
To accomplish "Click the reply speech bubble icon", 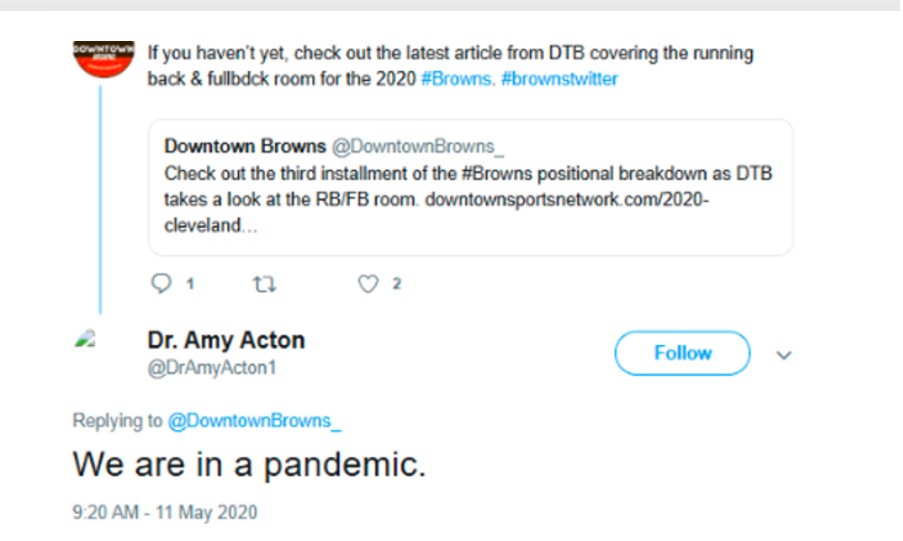I will click(161, 284).
